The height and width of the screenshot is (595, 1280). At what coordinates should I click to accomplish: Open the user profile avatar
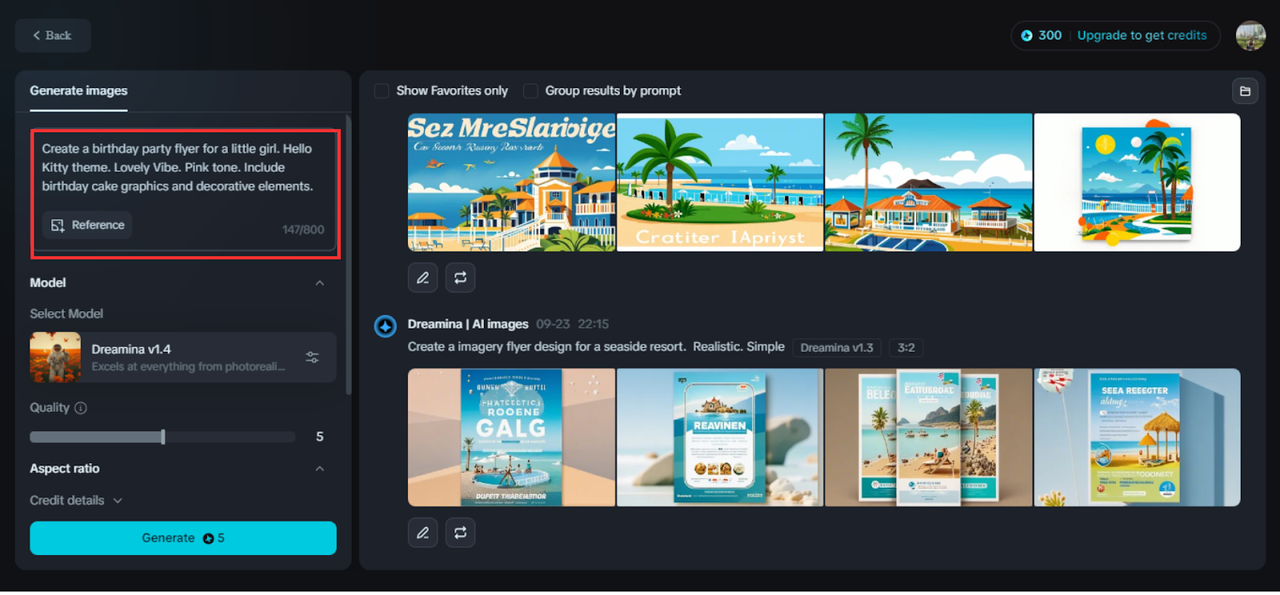click(x=1250, y=35)
